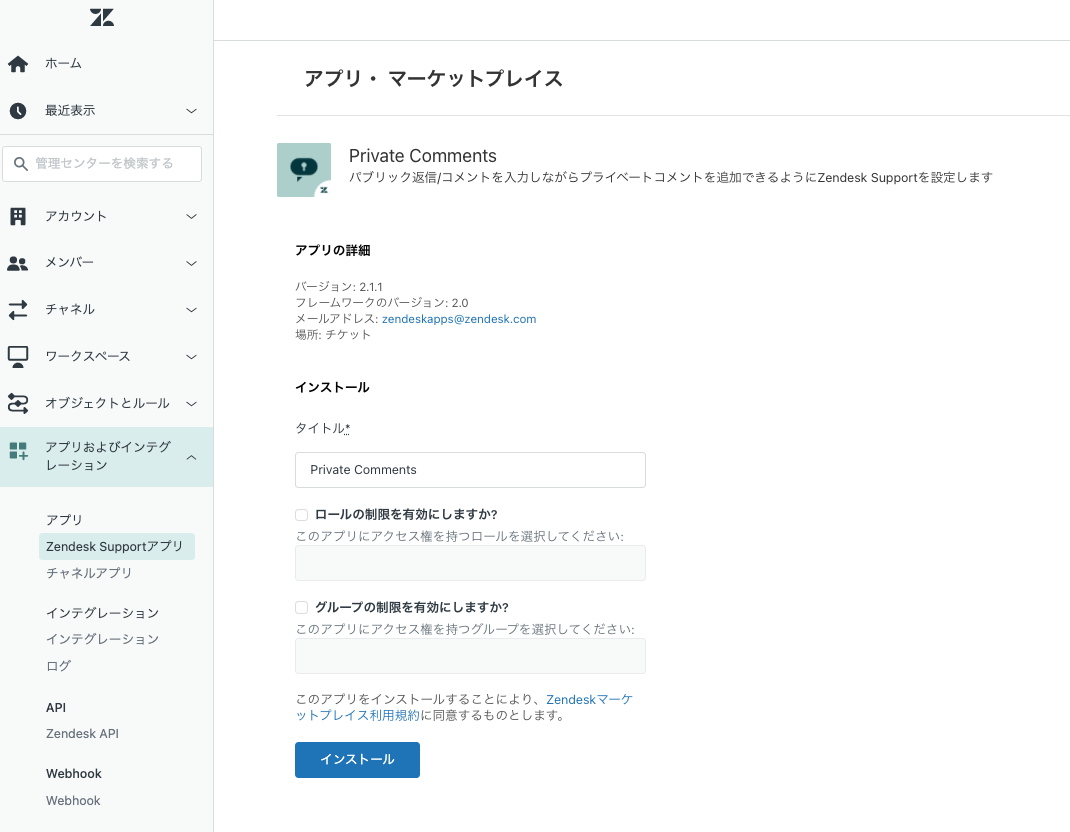Expand the オブジェクトとルール chevron
The width and height of the screenshot is (1070, 832).
coord(192,403)
